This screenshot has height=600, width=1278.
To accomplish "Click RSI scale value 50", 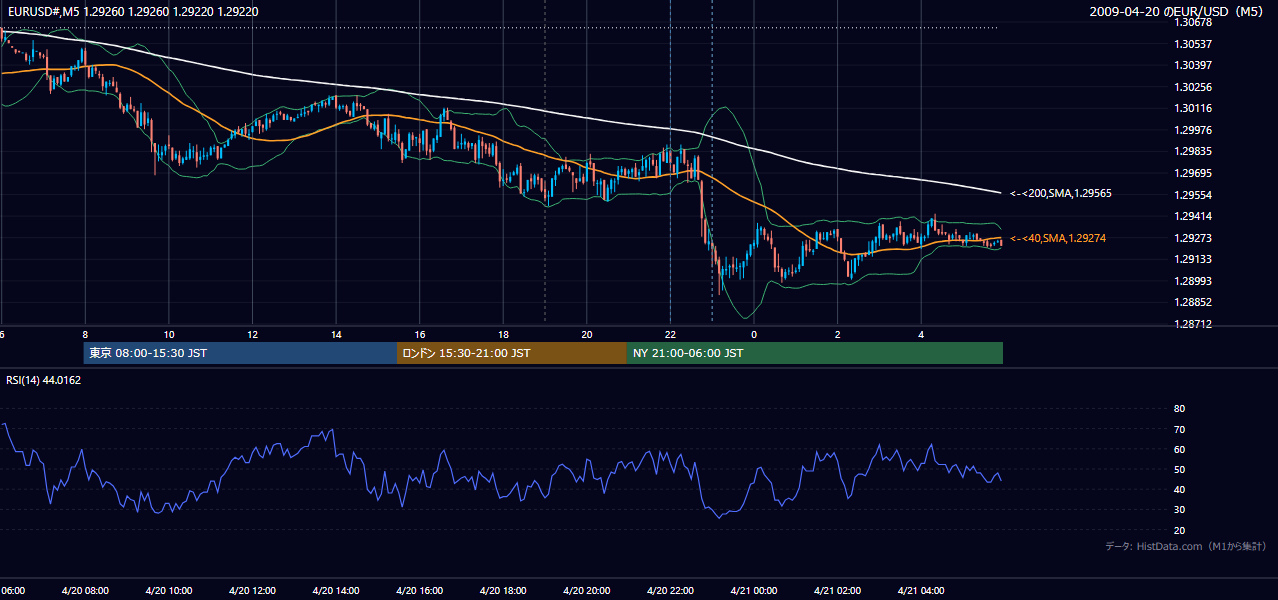I will 1180,469.
